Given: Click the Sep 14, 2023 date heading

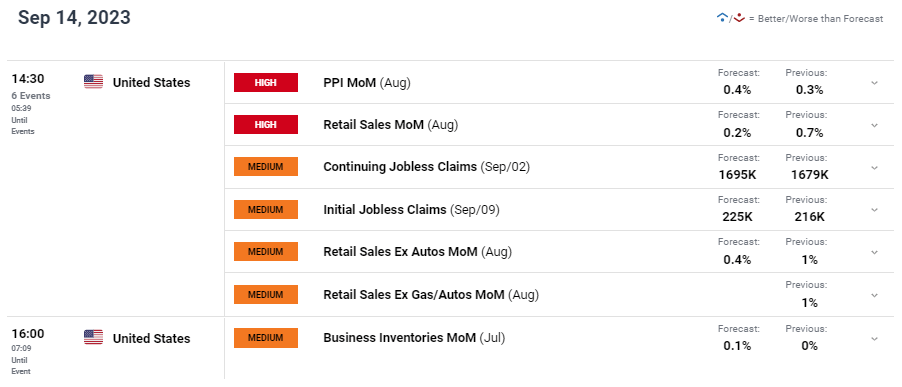Looking at the screenshot, I should pyautogui.click(x=74, y=17).
